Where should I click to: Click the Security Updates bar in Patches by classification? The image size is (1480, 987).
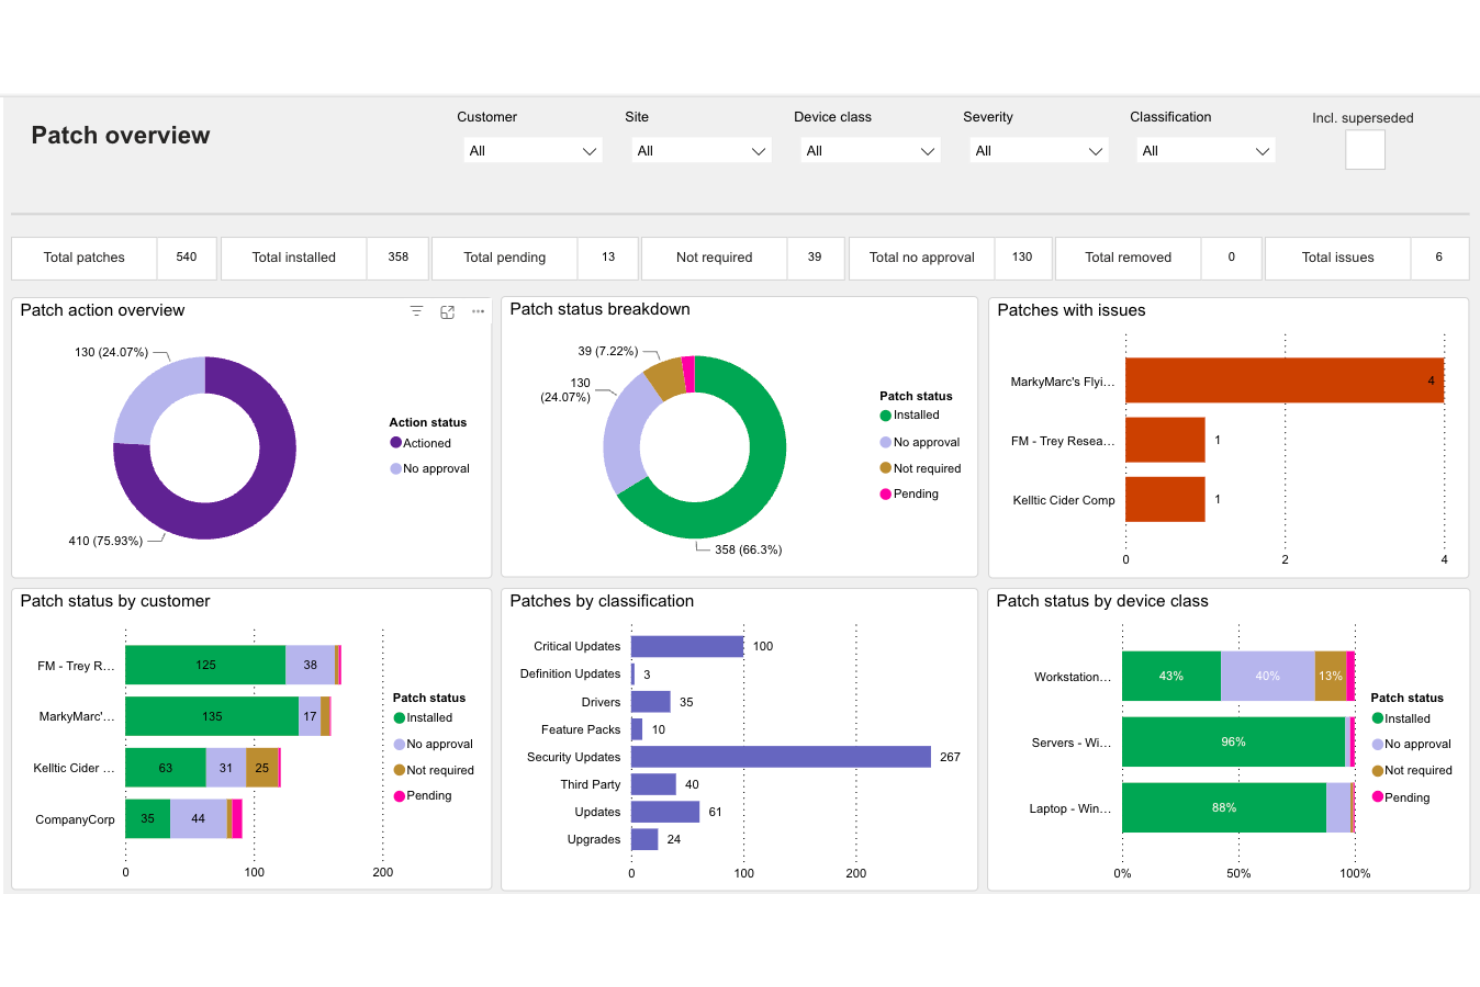780,757
